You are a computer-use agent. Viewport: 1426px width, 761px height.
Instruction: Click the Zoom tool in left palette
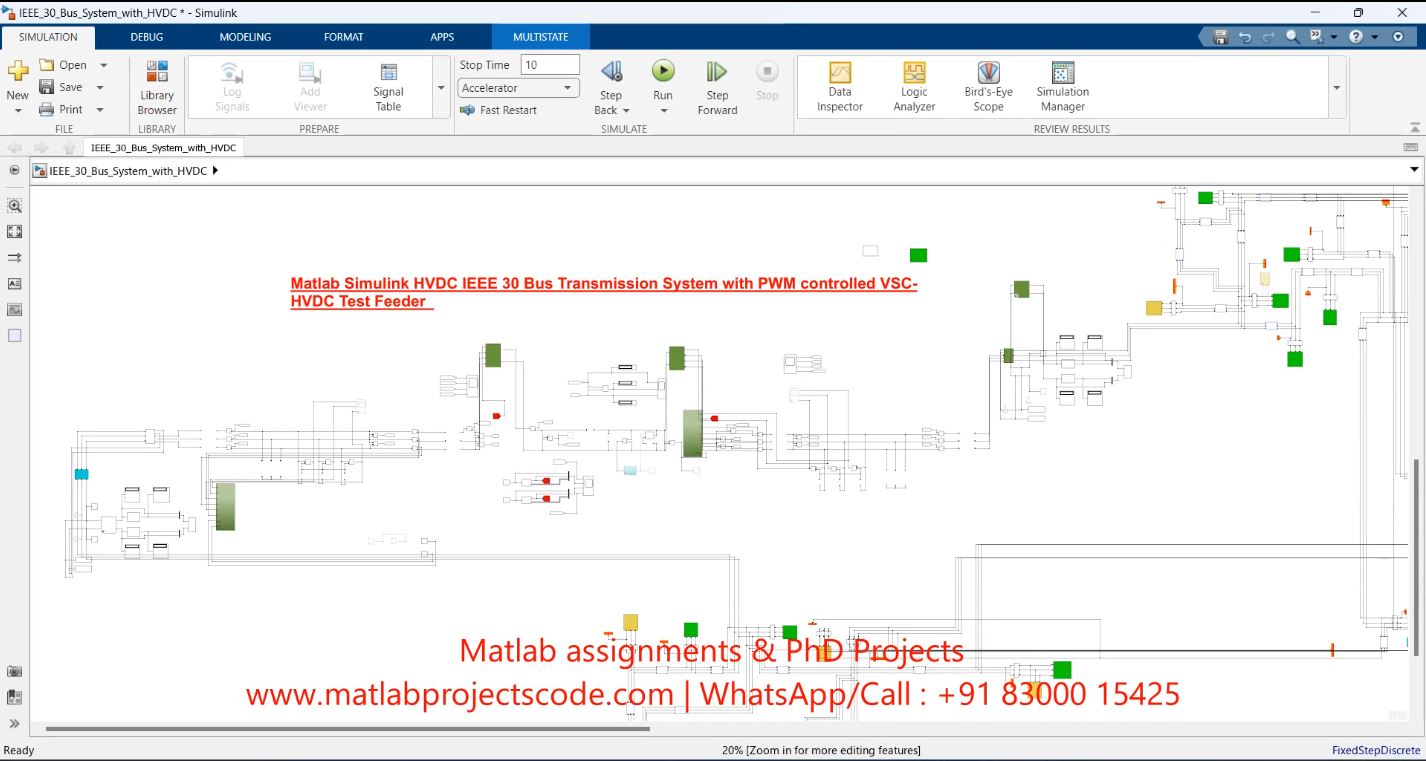14,205
